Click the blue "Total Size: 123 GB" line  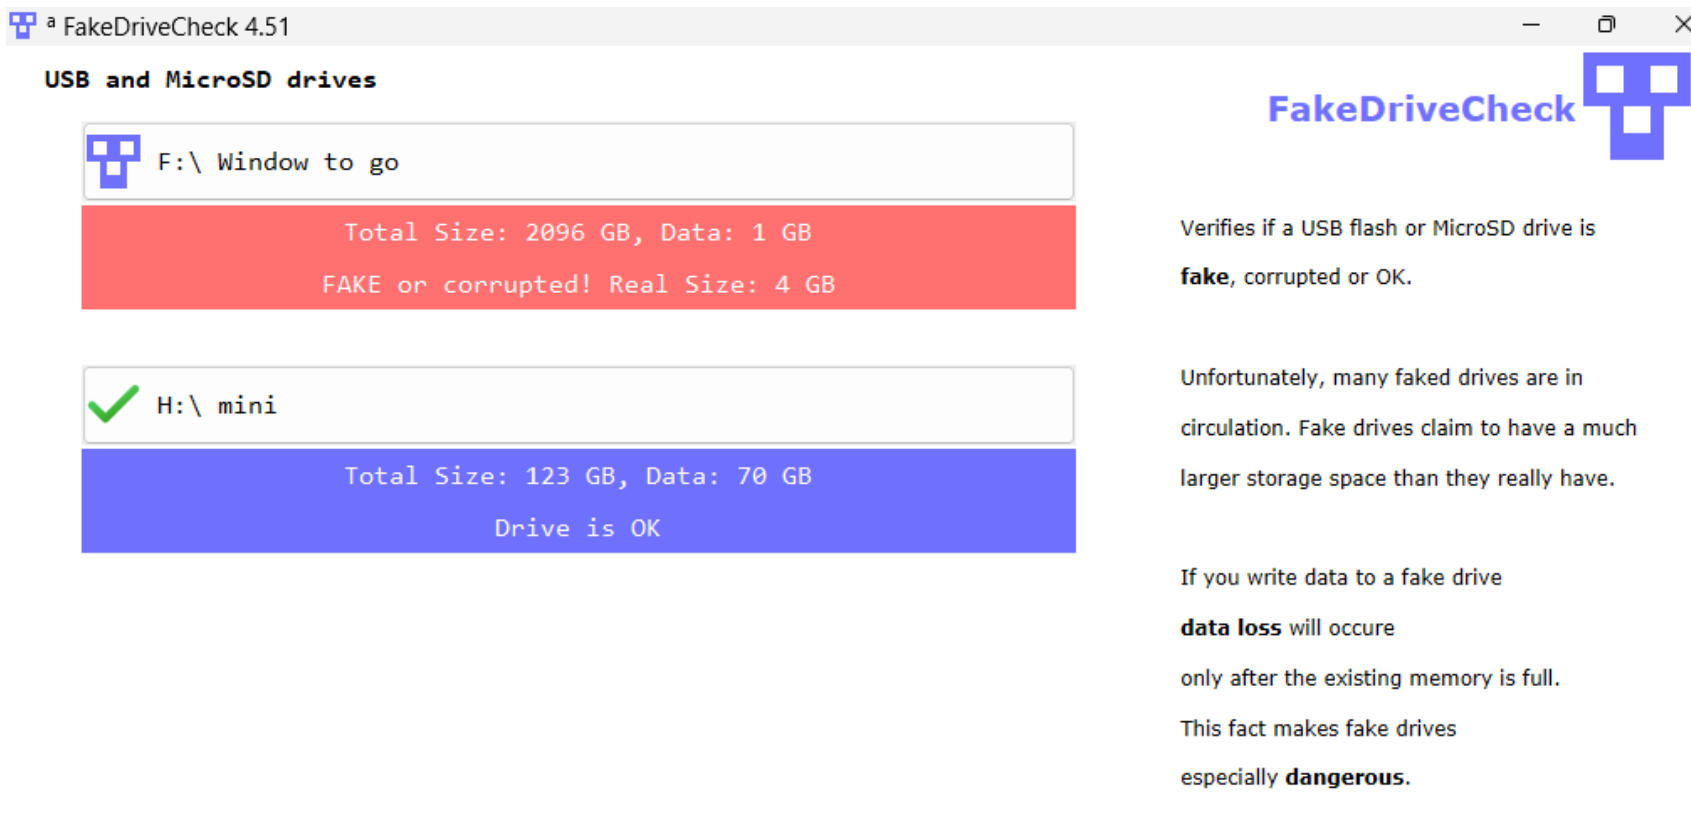(x=578, y=476)
